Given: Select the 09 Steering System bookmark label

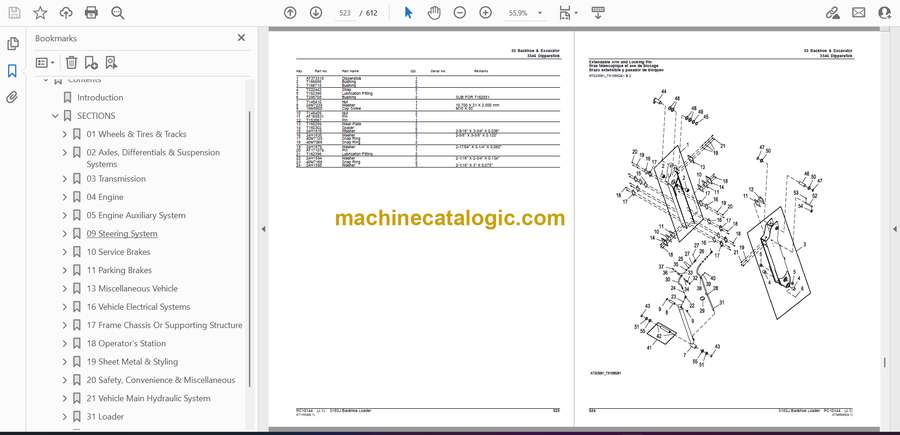Looking at the screenshot, I should point(122,234).
